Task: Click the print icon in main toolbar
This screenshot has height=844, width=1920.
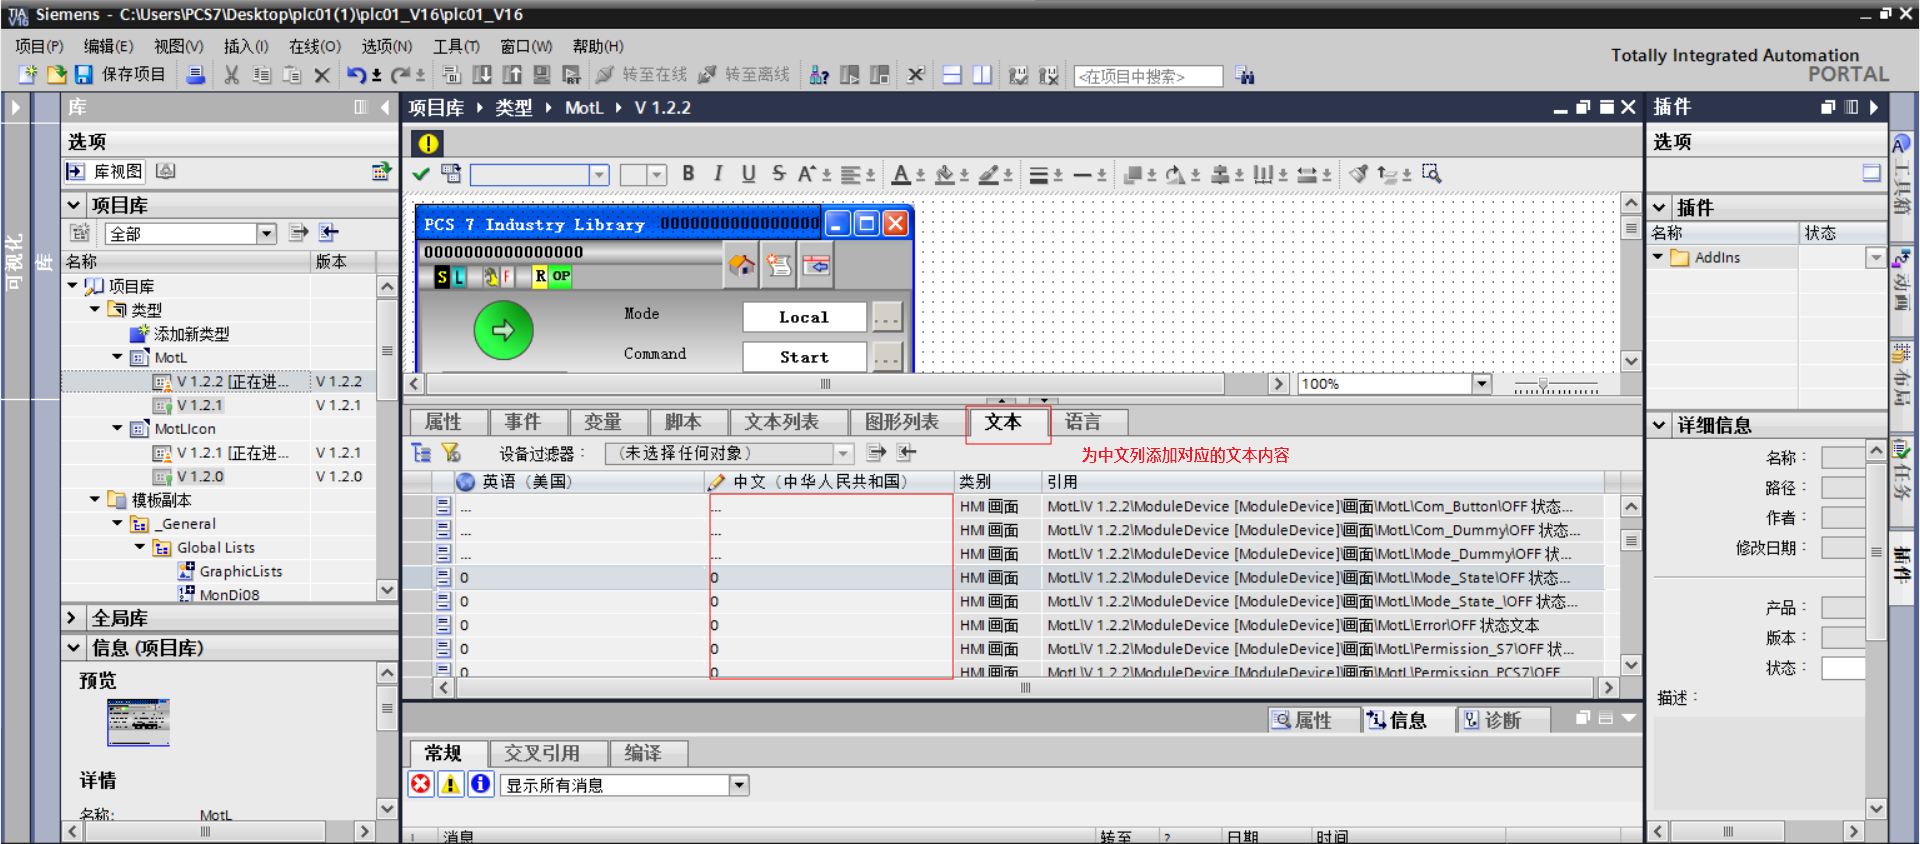Action: click(196, 75)
